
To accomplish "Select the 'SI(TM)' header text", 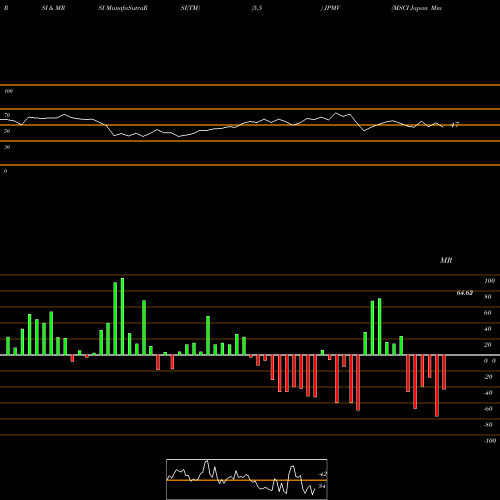I will click(190, 8).
